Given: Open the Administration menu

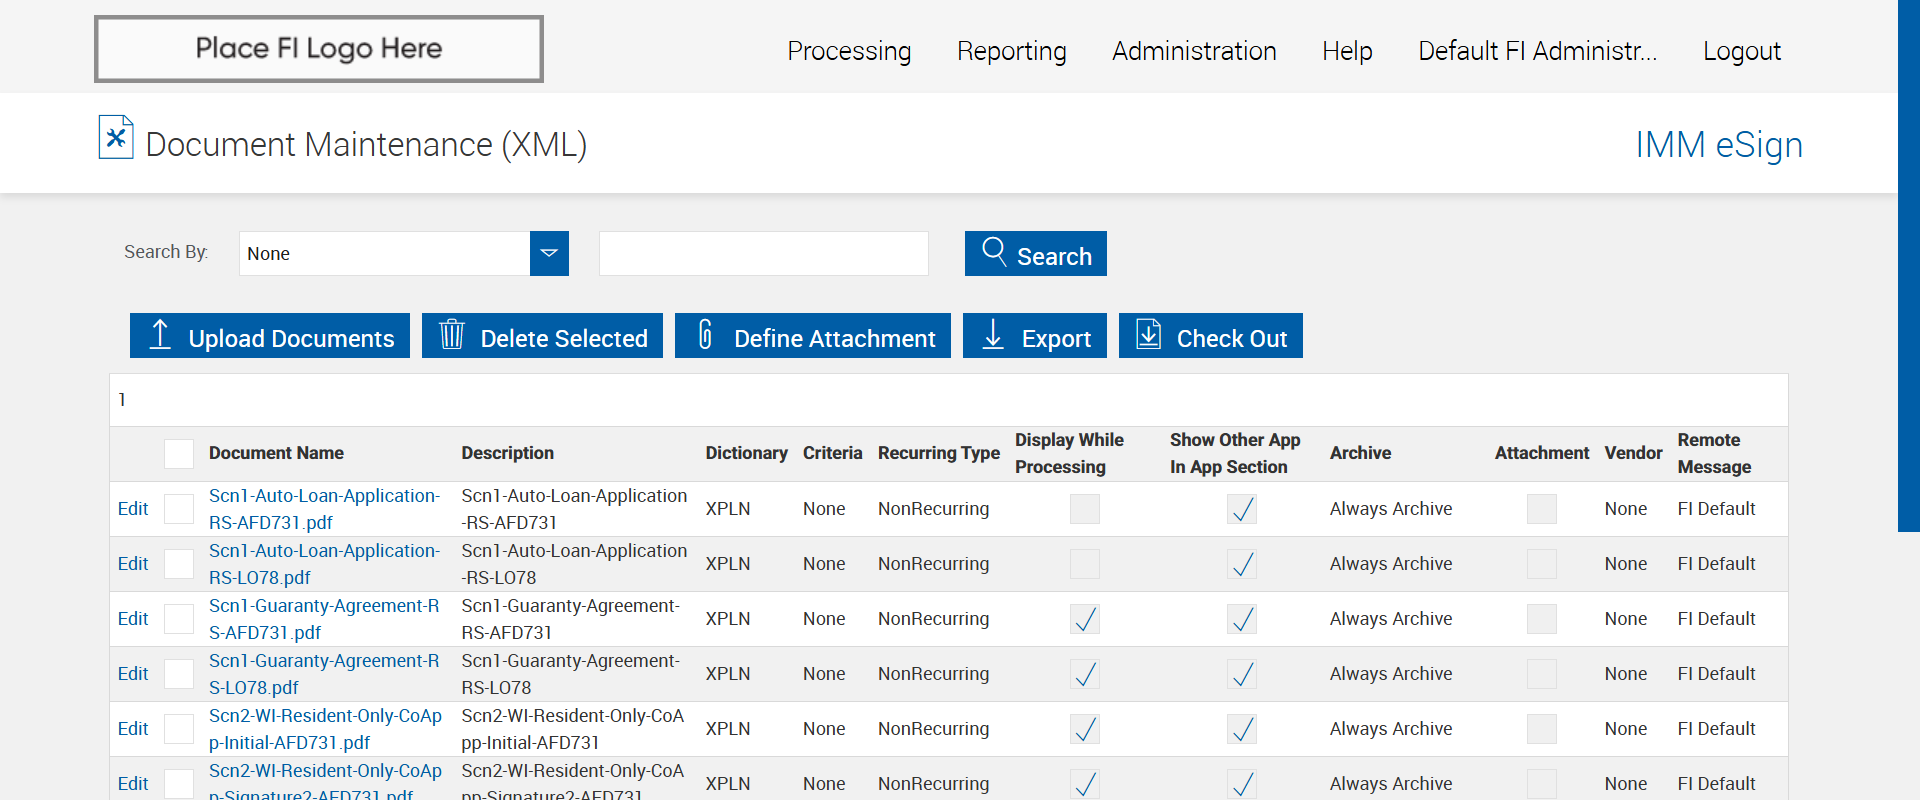Looking at the screenshot, I should click(x=1194, y=51).
